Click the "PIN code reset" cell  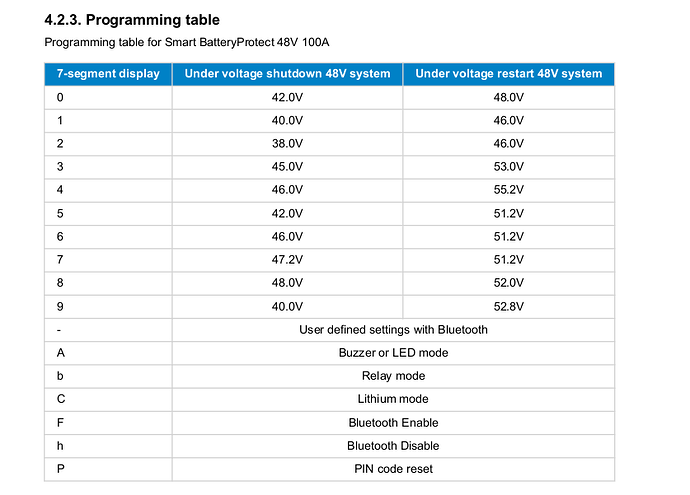(x=393, y=469)
